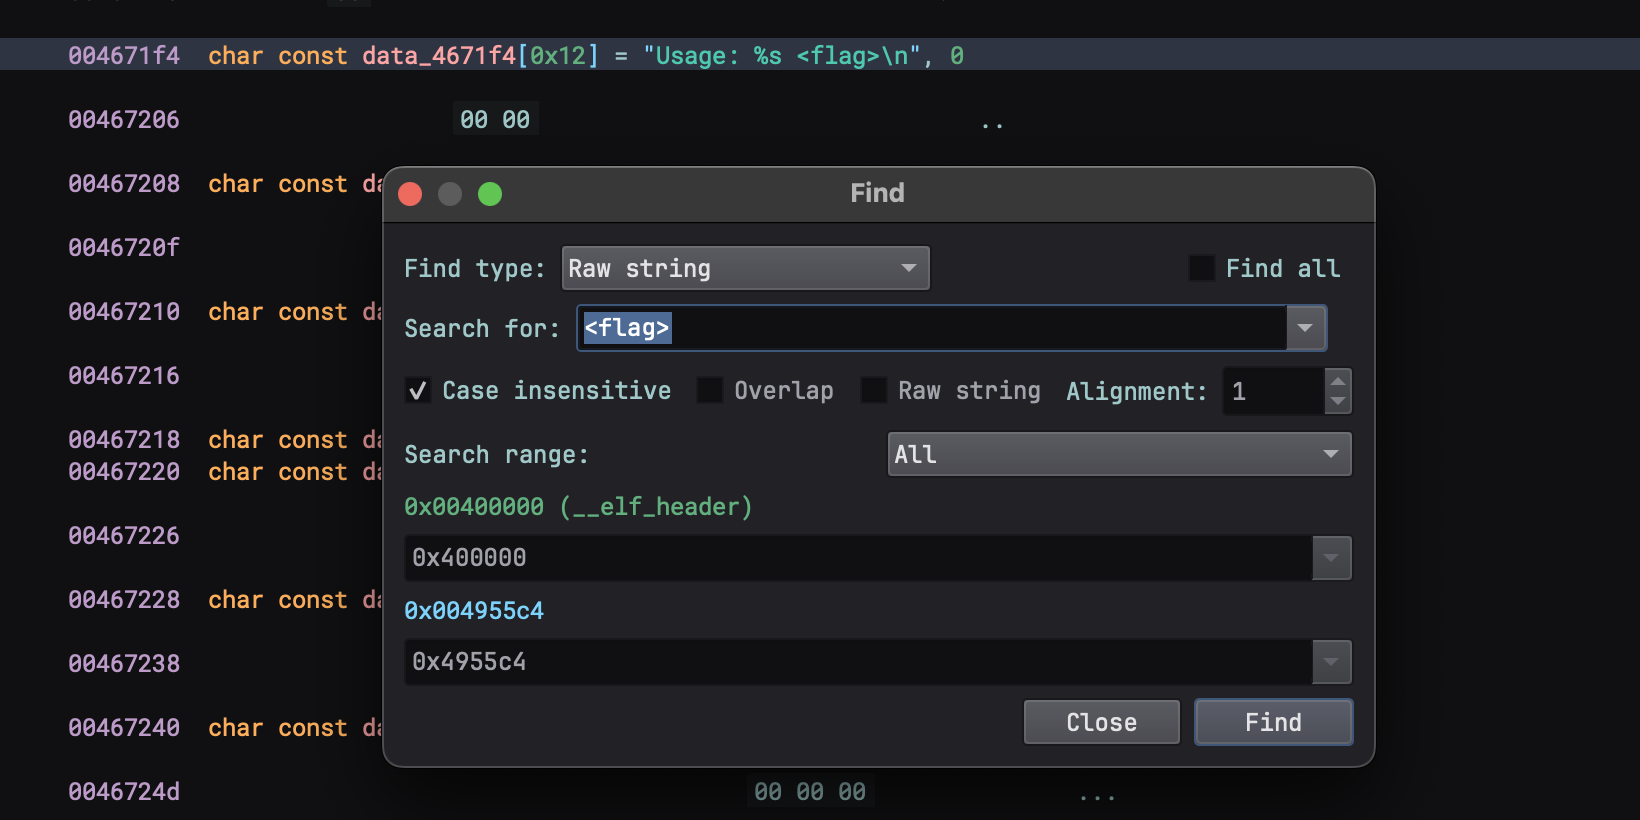
Task: Click the 0x400000 start address field
Action: pos(859,558)
